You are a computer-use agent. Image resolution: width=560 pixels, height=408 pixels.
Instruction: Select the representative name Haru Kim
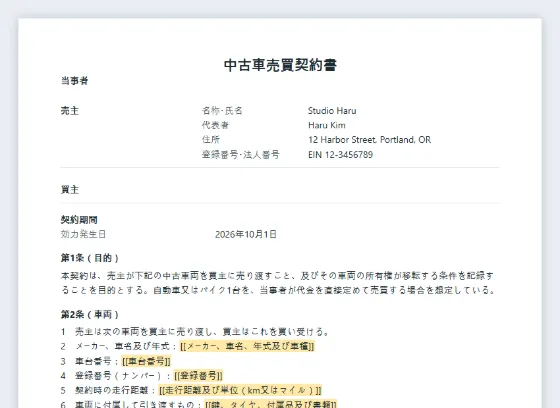(327, 125)
